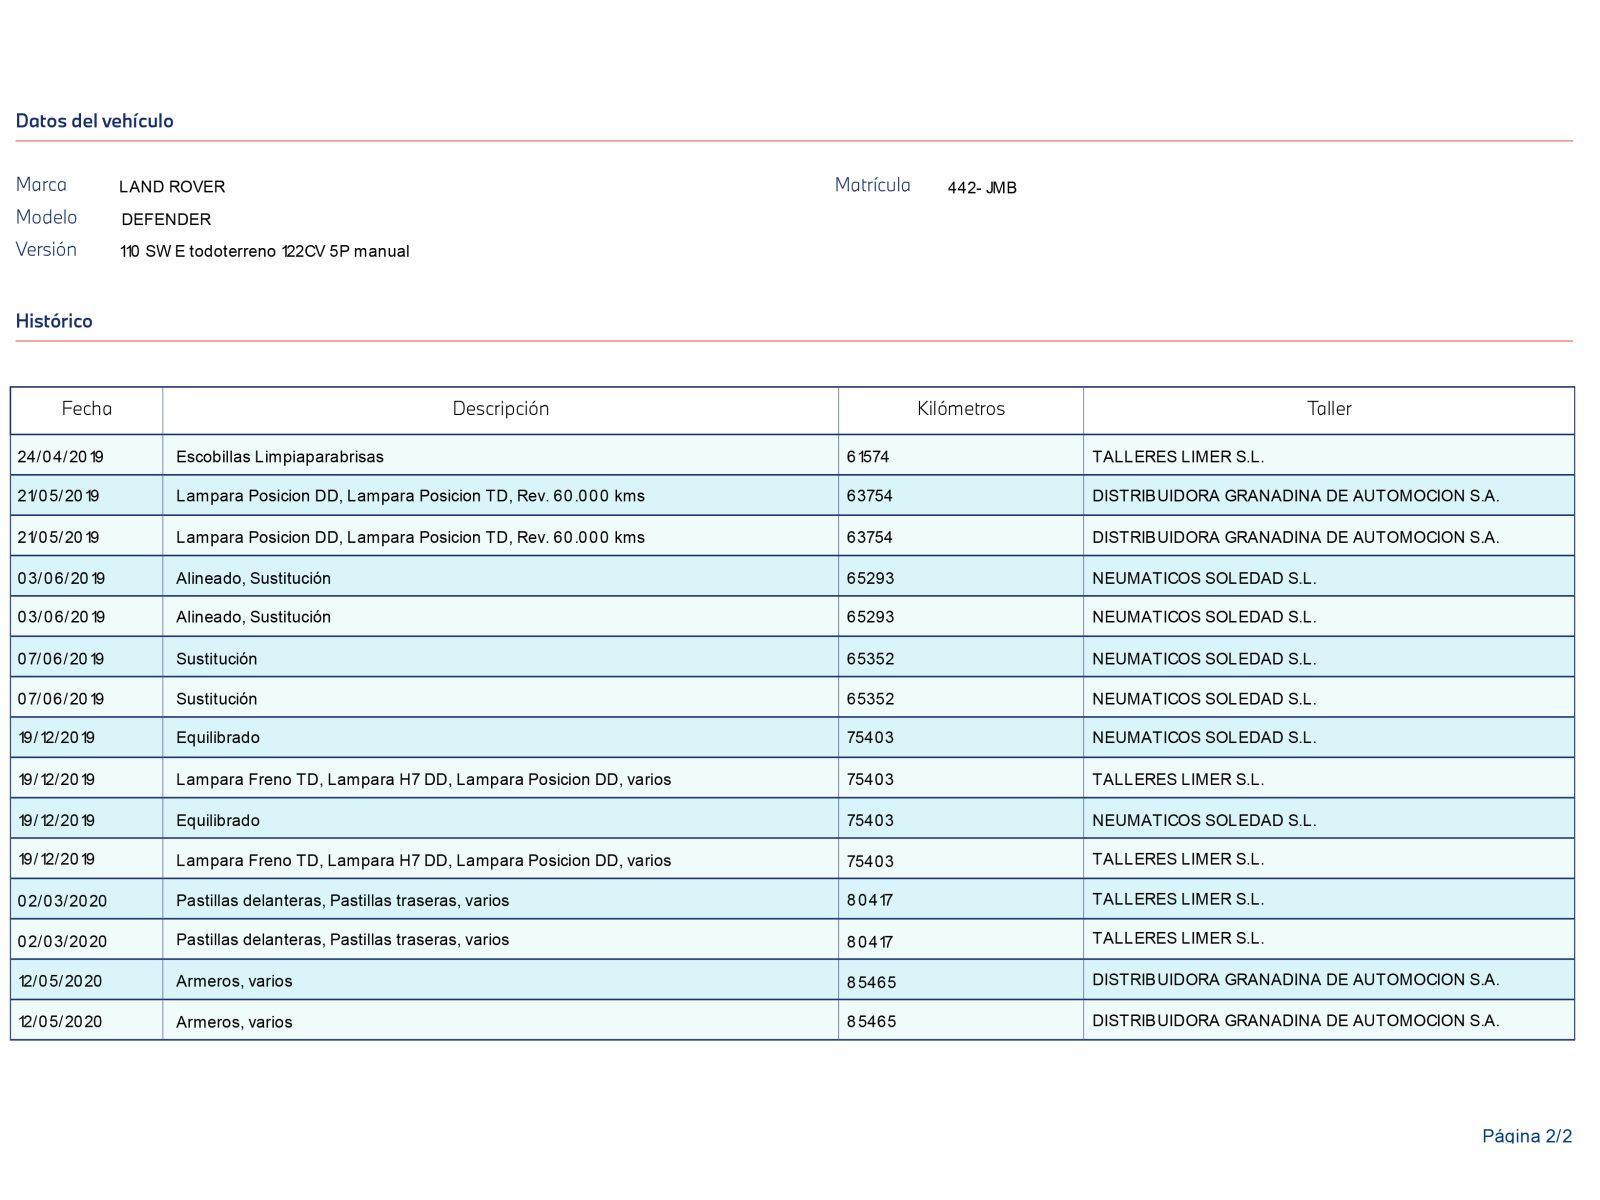Click the Taller column header
1600x1200 pixels.
1328,409
